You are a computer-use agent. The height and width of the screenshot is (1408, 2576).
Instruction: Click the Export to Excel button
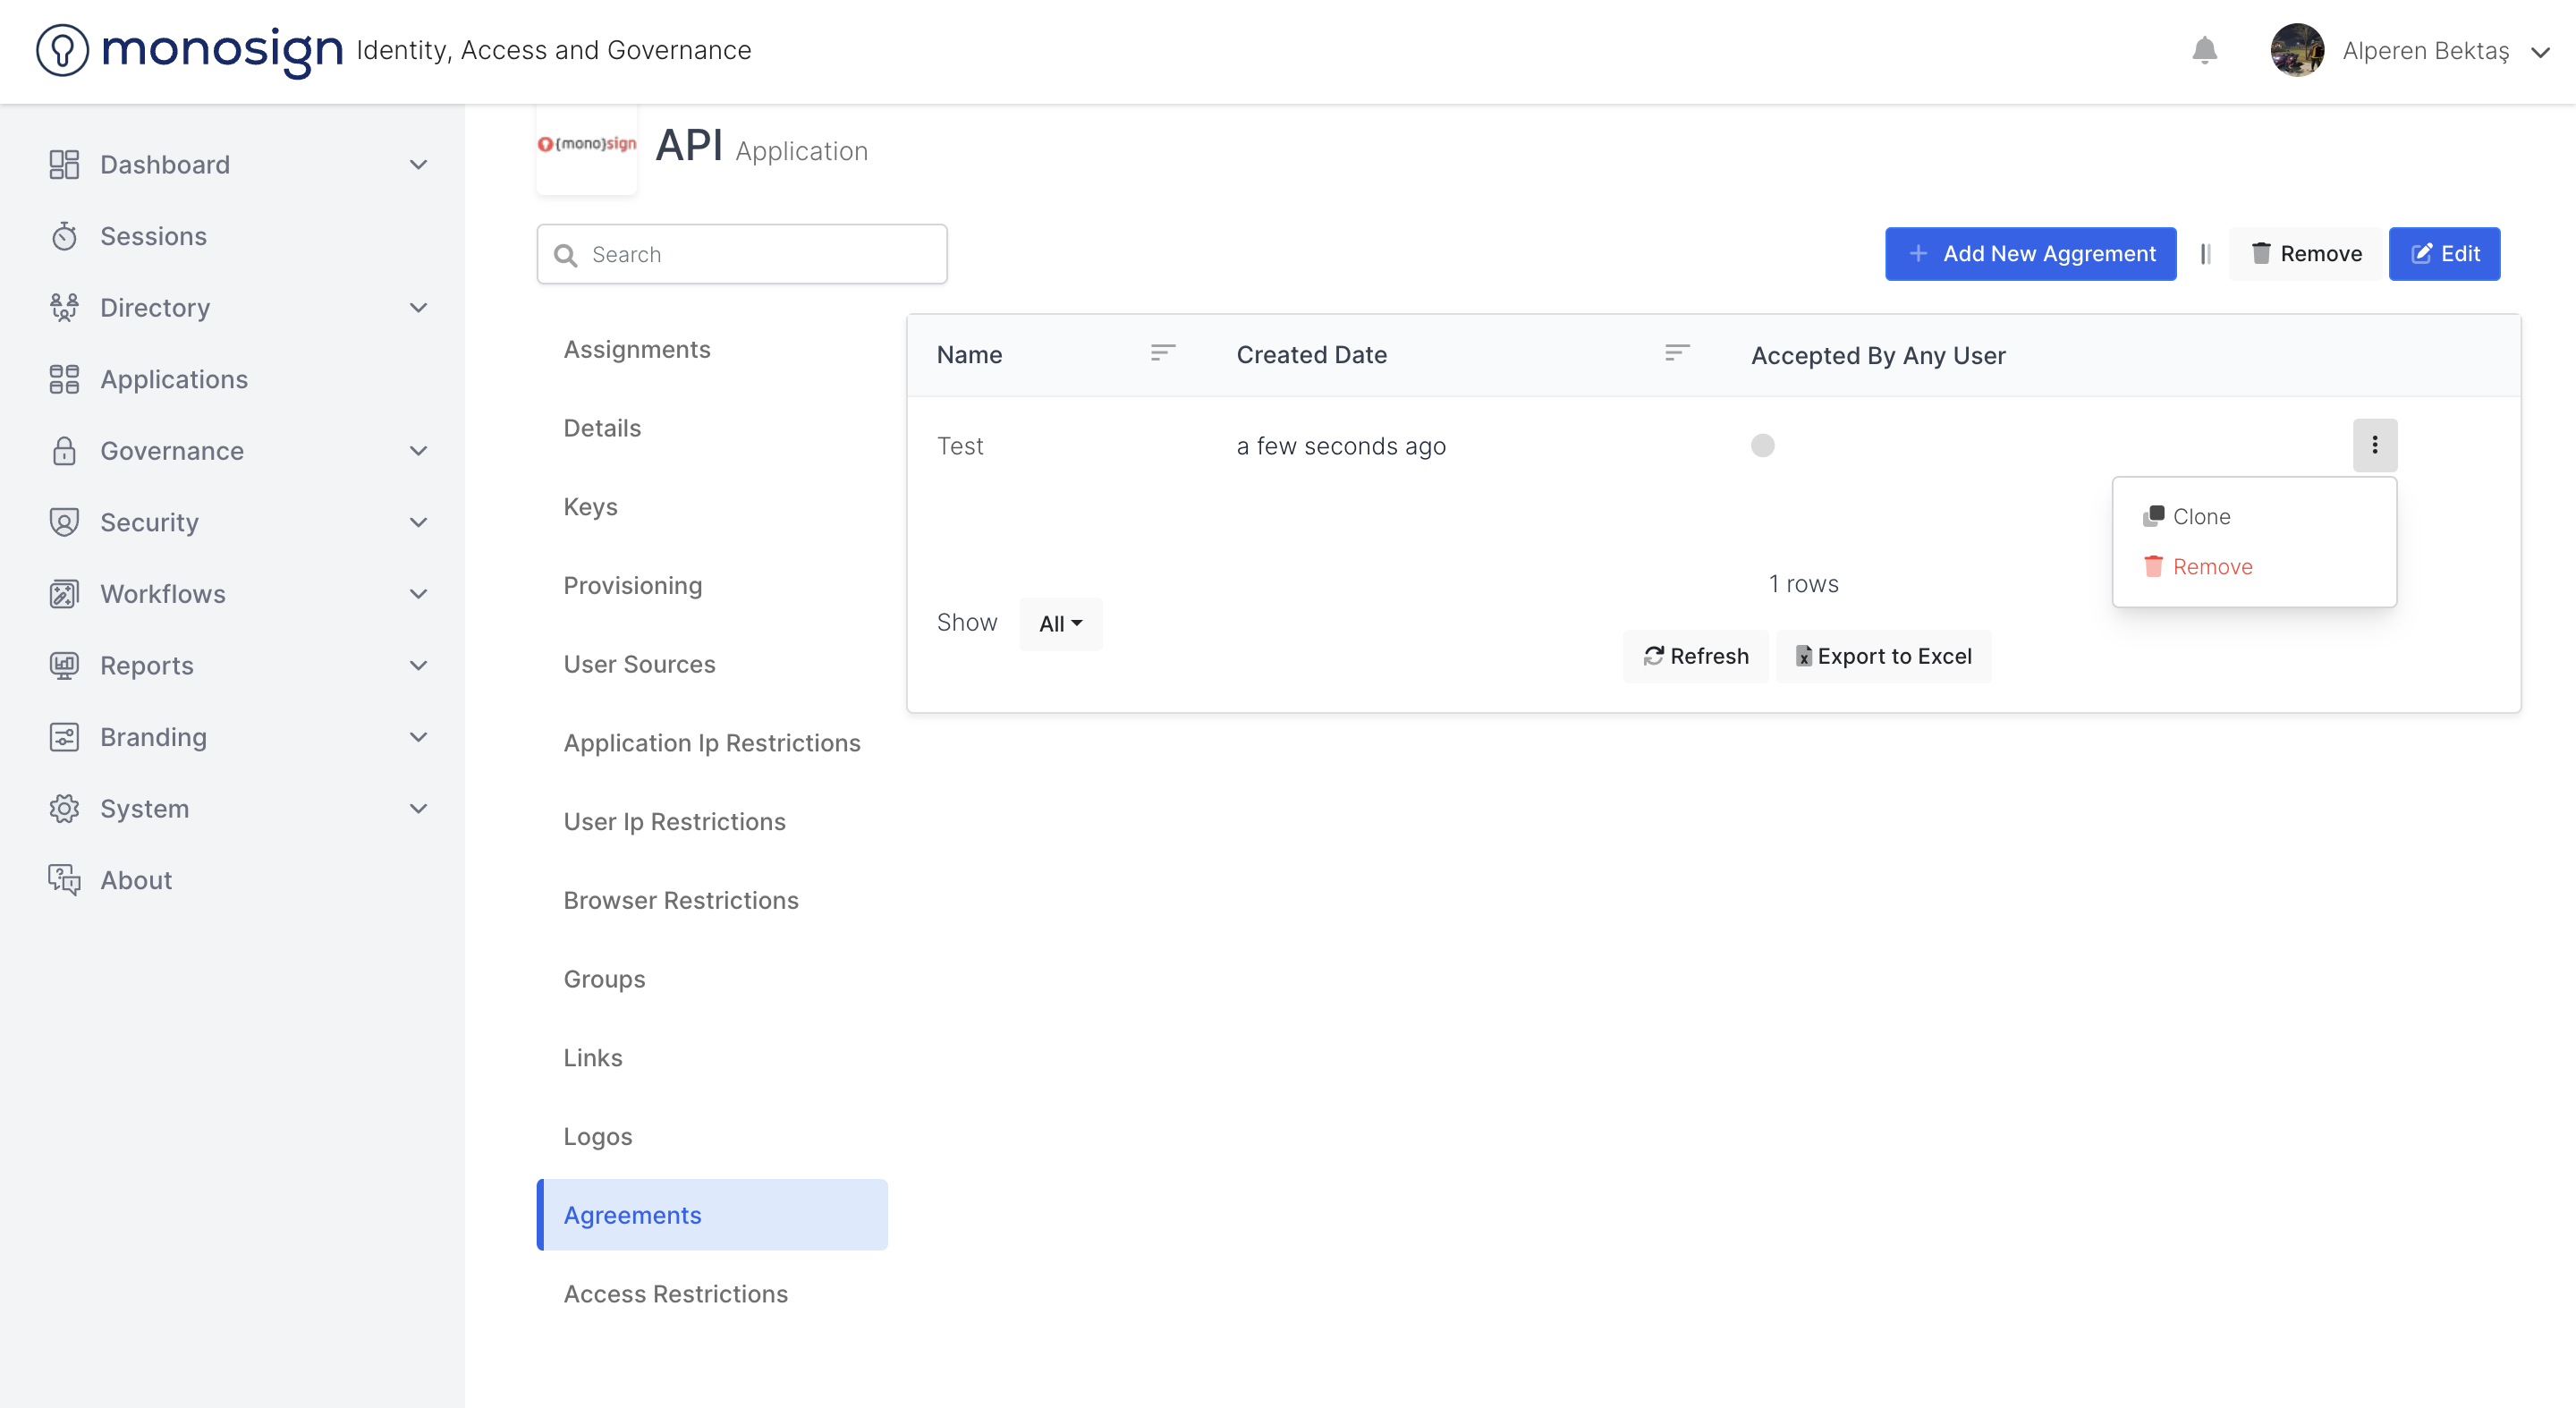[1883, 656]
